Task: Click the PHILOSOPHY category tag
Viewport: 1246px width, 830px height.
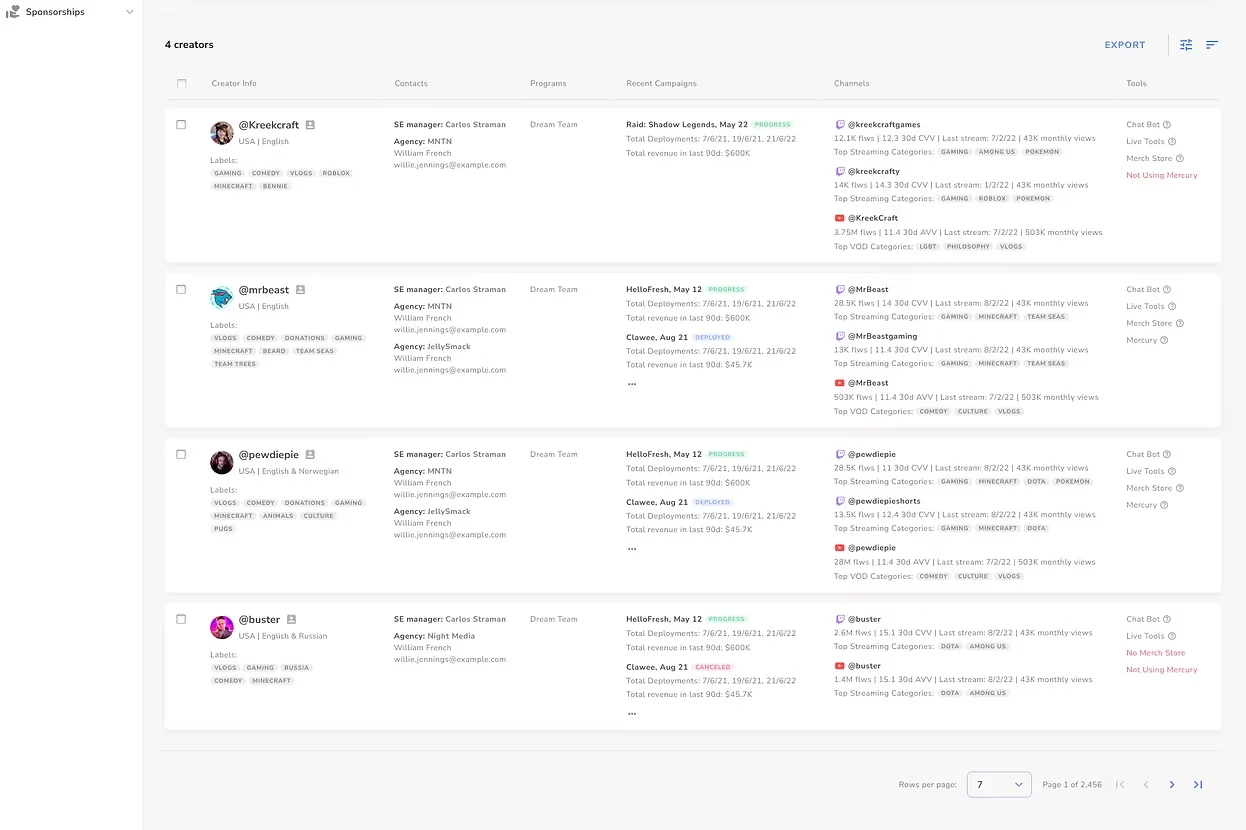Action: point(968,246)
